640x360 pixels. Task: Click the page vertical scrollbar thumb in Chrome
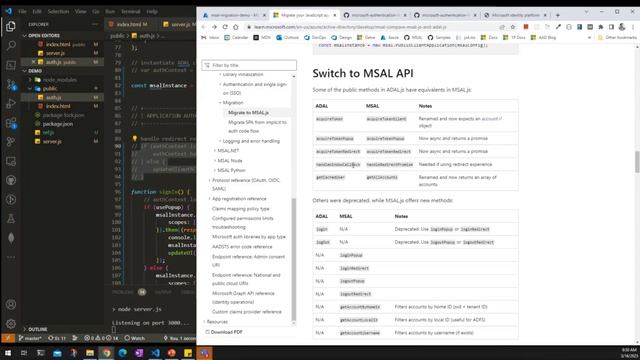coord(637,162)
